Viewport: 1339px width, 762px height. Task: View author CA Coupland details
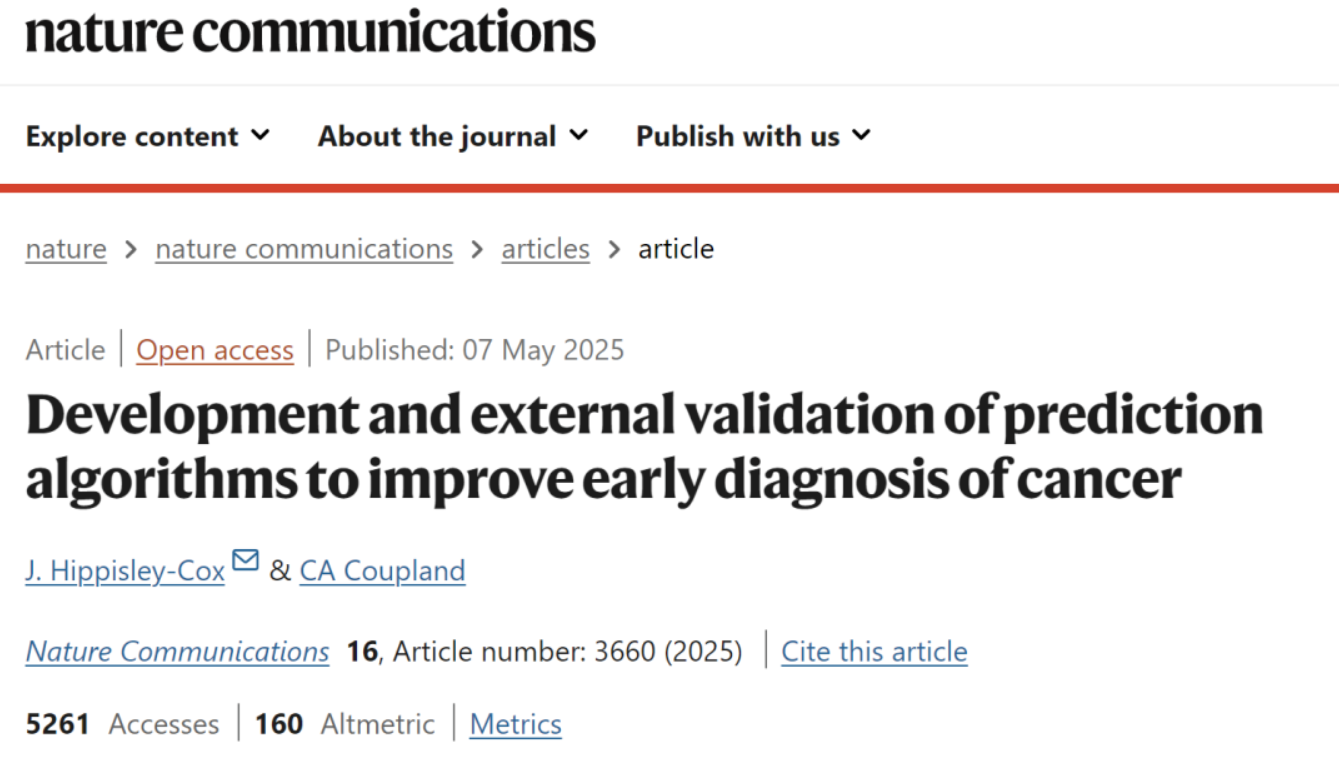pos(382,571)
